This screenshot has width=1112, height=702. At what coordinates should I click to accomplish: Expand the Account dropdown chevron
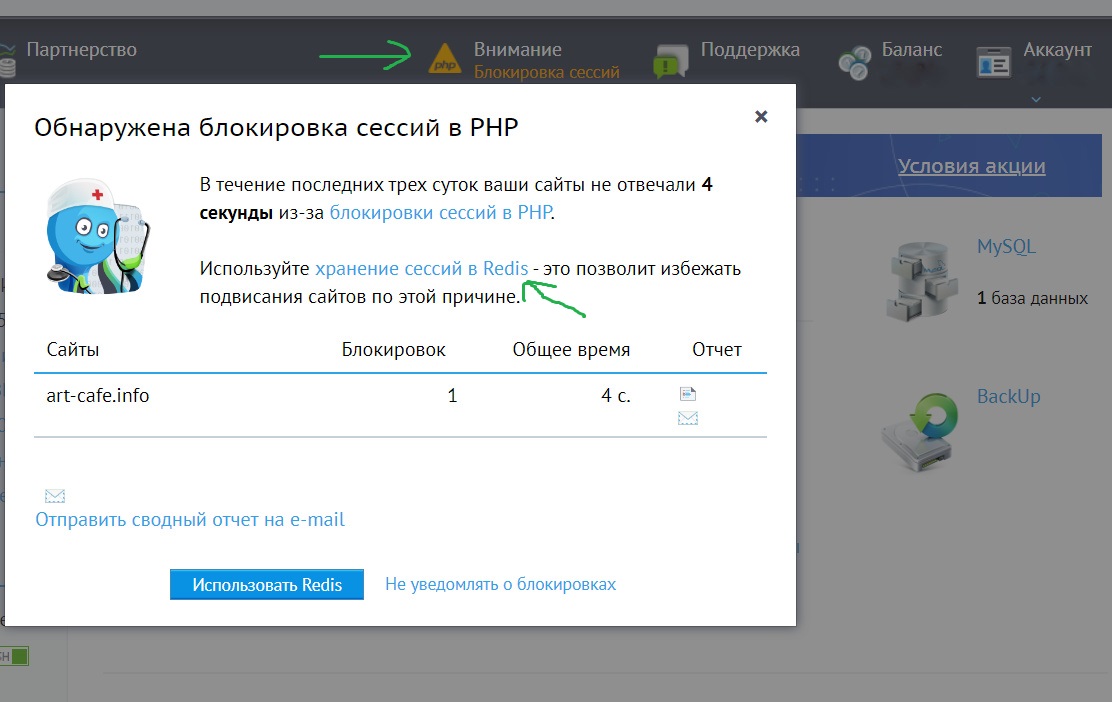[x=1036, y=99]
